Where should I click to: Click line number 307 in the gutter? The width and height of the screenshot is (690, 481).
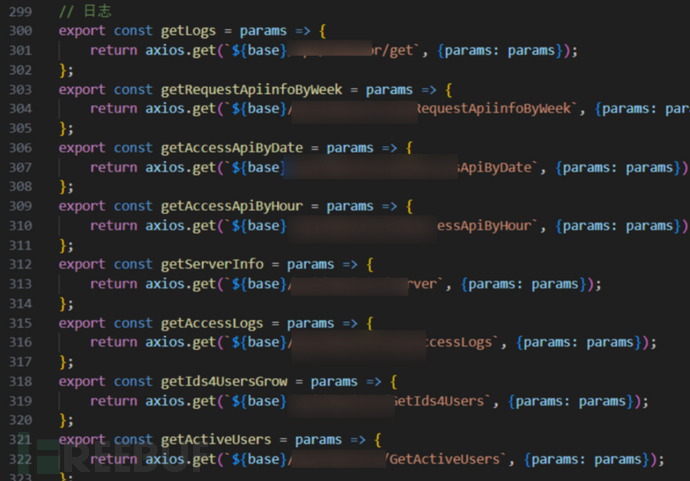(x=20, y=168)
